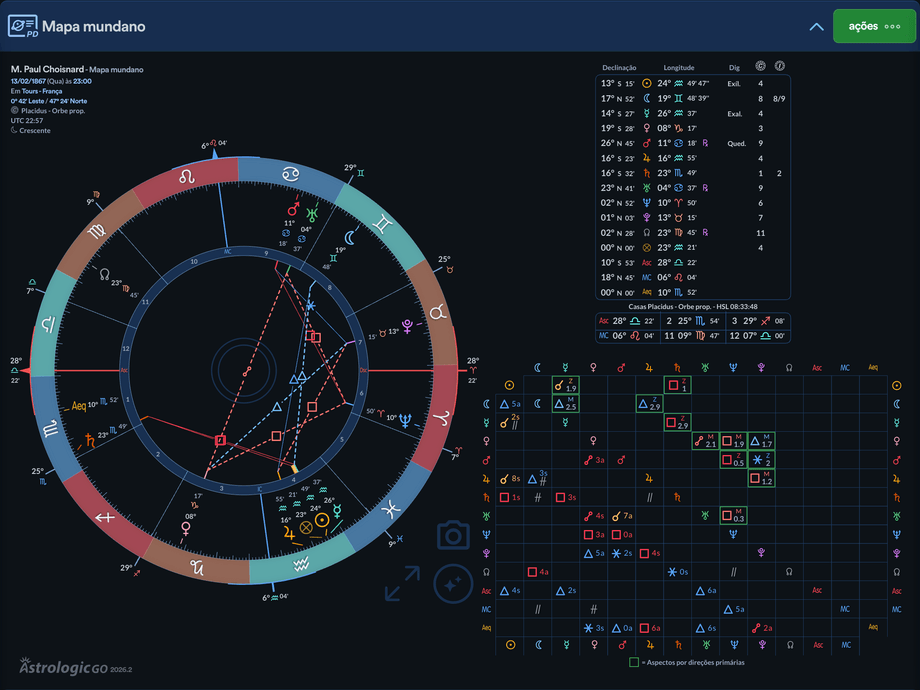Select the Uranus glyph next to Mars in the wheel
Screen dimensions: 920x690
(313, 214)
